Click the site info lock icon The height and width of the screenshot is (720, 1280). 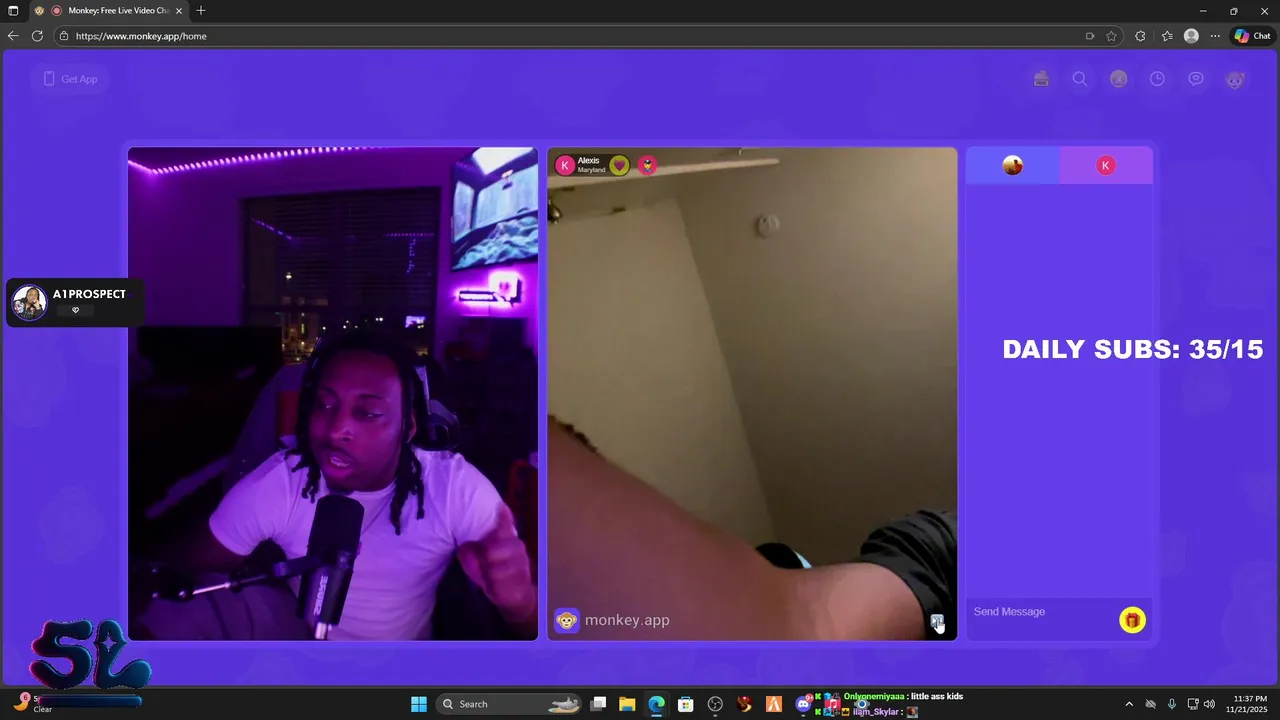click(64, 36)
